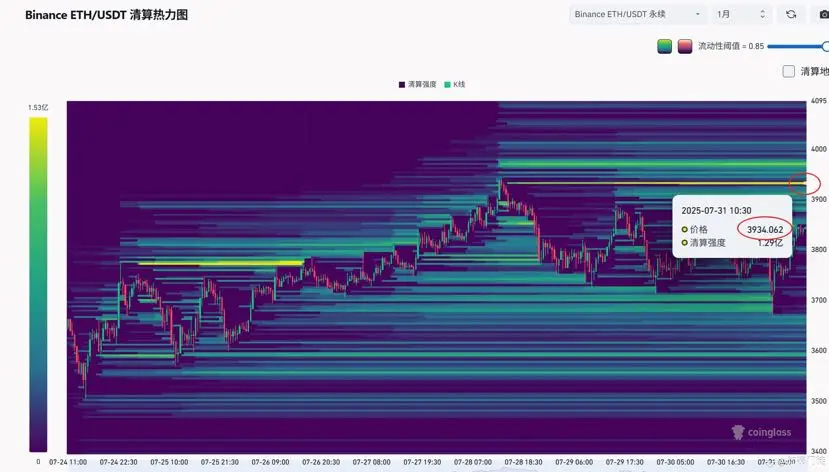Click the 3934.062 price value in tooltip
Viewport: 829px width, 472px height.
pos(765,229)
